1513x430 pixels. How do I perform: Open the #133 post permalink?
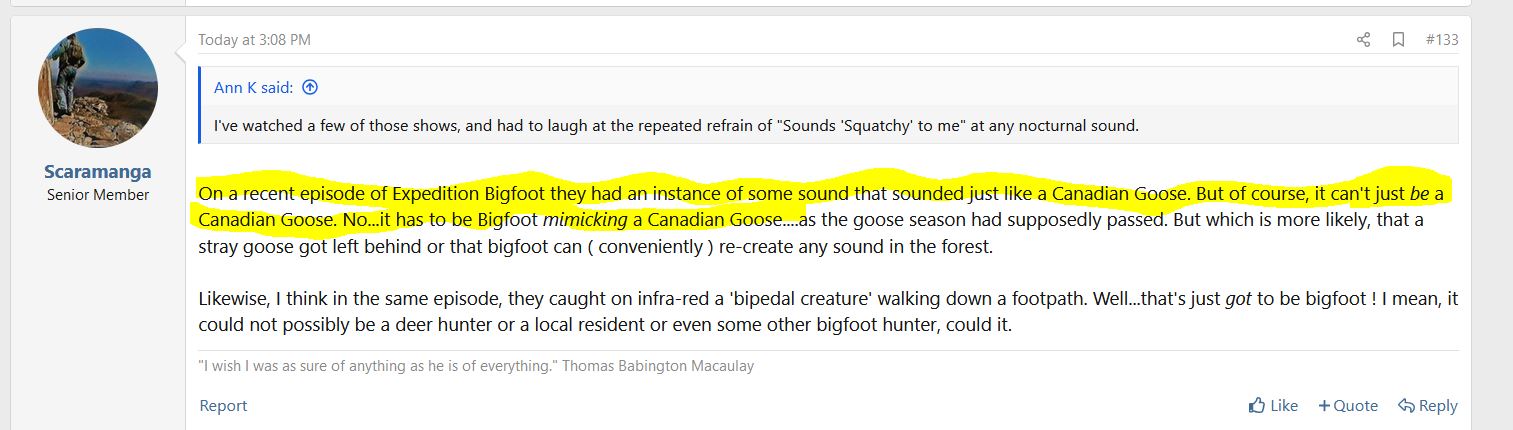[x=1441, y=40]
